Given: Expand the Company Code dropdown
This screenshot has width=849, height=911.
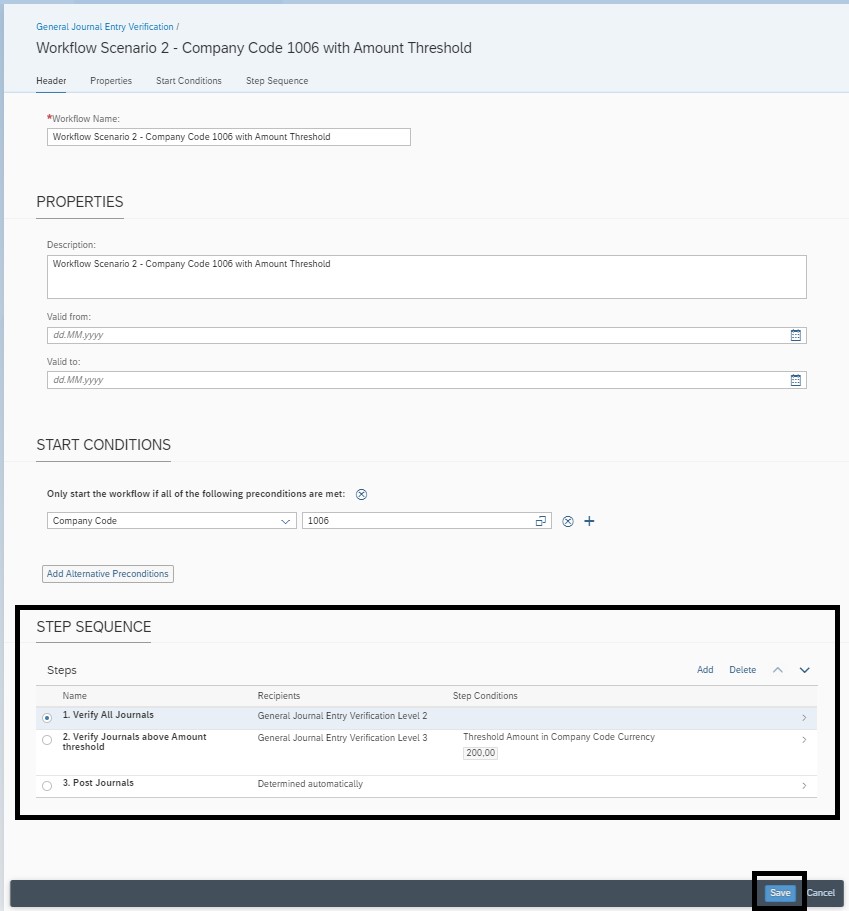Looking at the screenshot, I should [x=285, y=521].
